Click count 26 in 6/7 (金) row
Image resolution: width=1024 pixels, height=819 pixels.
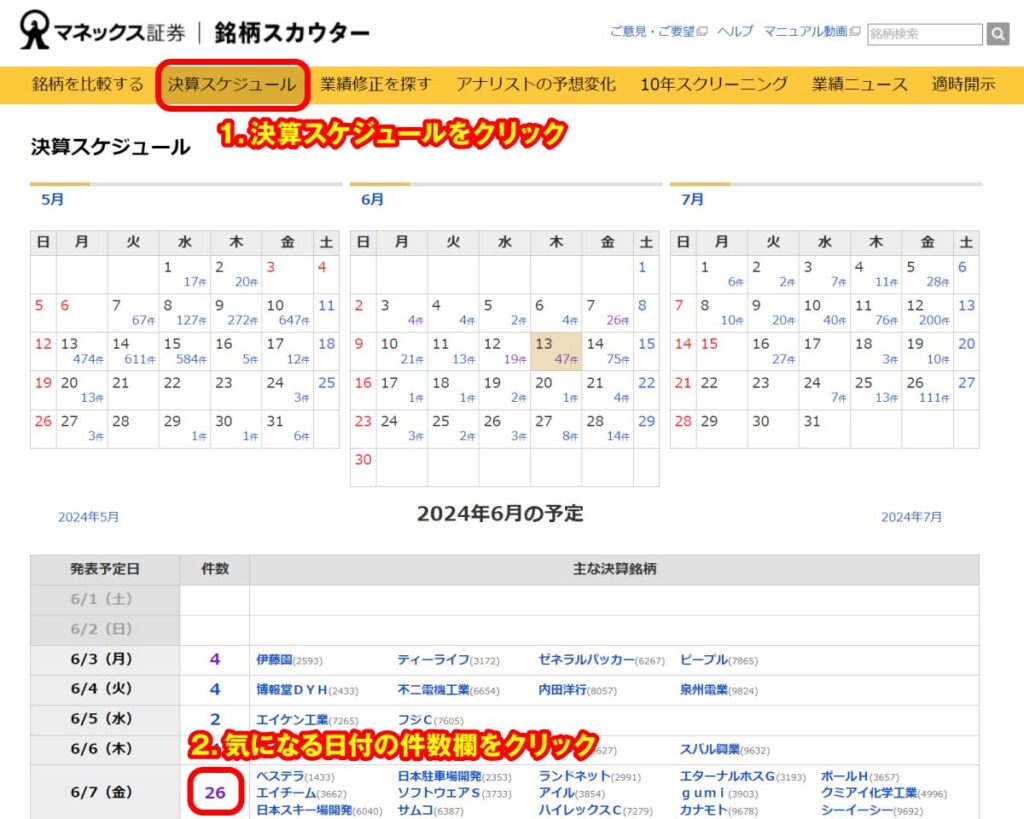pyautogui.click(x=216, y=793)
